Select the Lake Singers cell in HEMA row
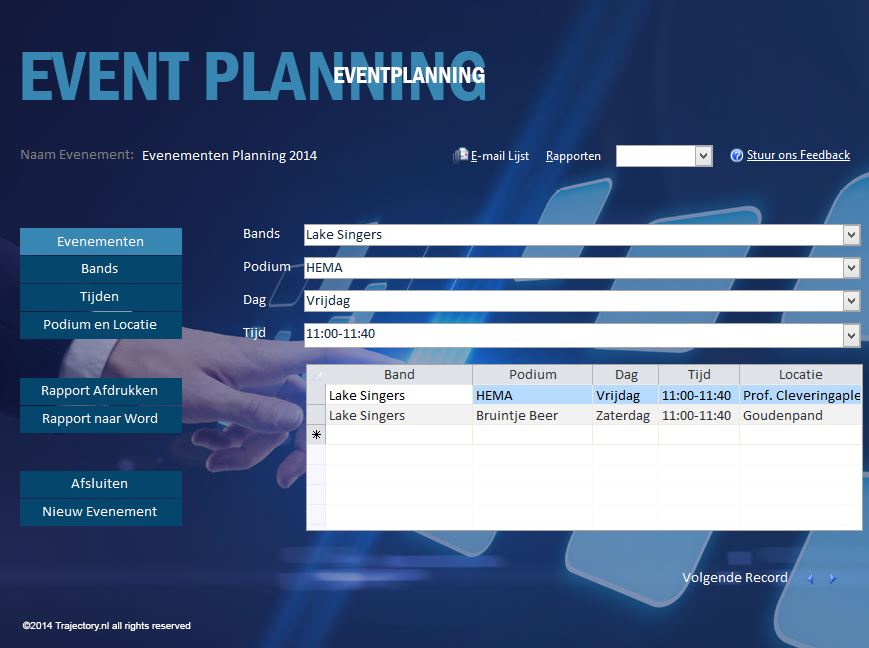869x648 pixels. click(x=399, y=395)
